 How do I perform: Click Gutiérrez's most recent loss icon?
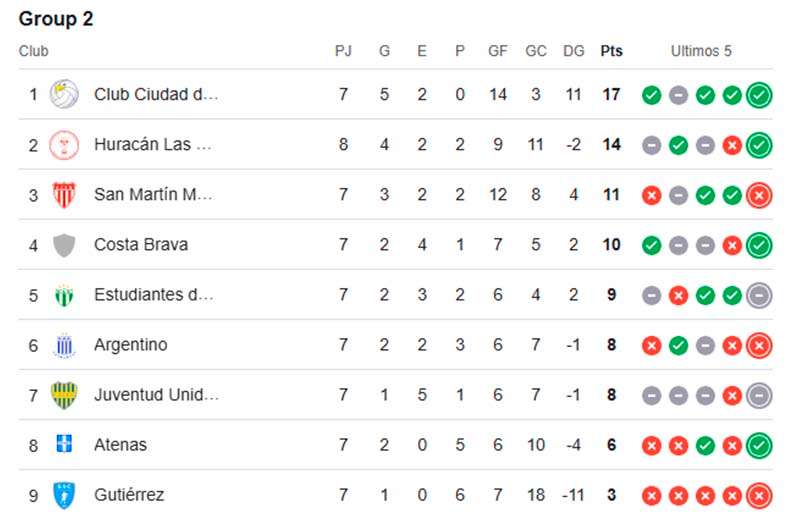coord(759,495)
